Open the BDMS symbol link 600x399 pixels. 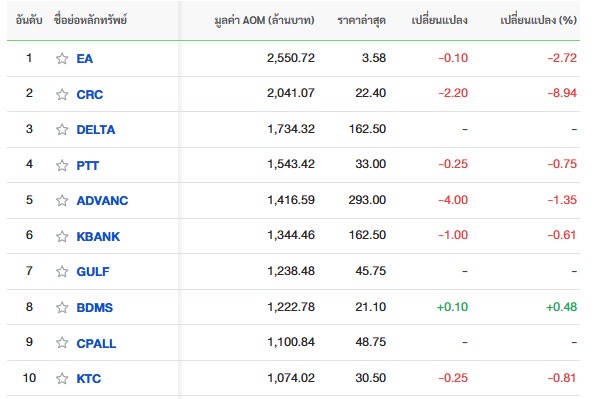point(95,307)
